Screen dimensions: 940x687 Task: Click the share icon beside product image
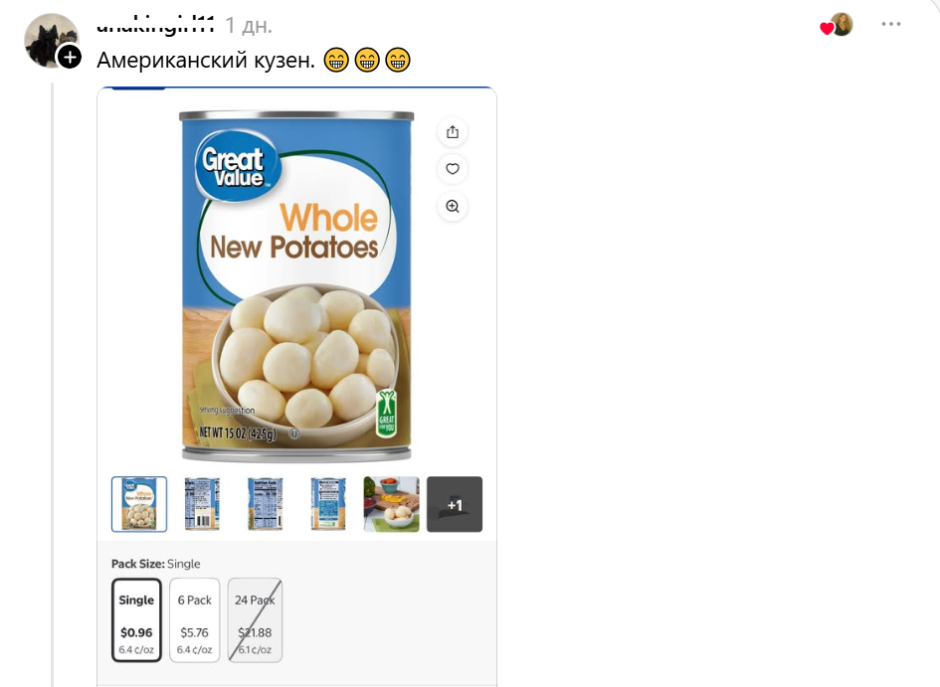(453, 132)
